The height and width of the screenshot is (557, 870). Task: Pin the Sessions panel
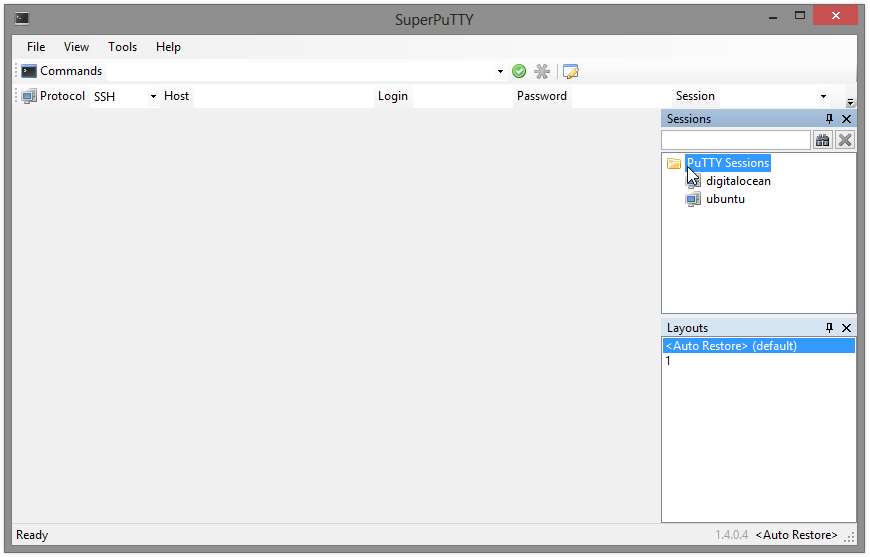[x=829, y=119]
